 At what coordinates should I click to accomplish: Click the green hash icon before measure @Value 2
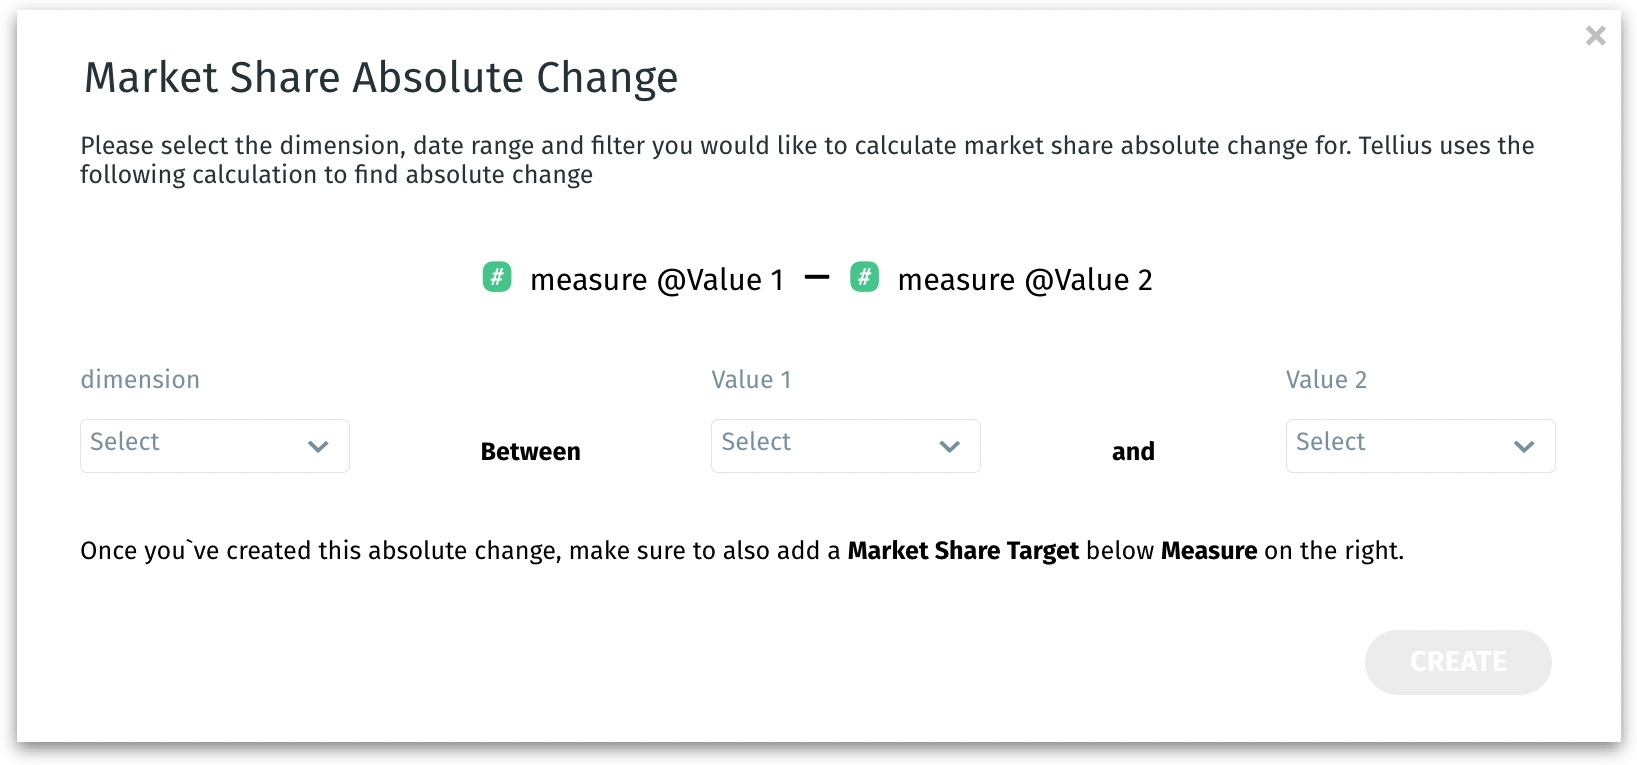click(x=864, y=277)
